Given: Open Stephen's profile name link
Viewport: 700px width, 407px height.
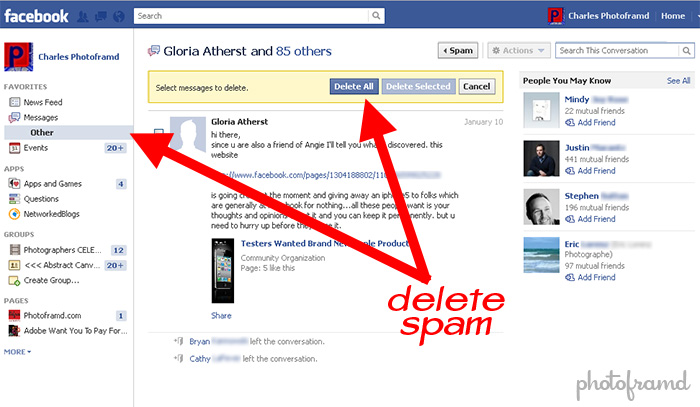Looking at the screenshot, I should [x=596, y=195].
